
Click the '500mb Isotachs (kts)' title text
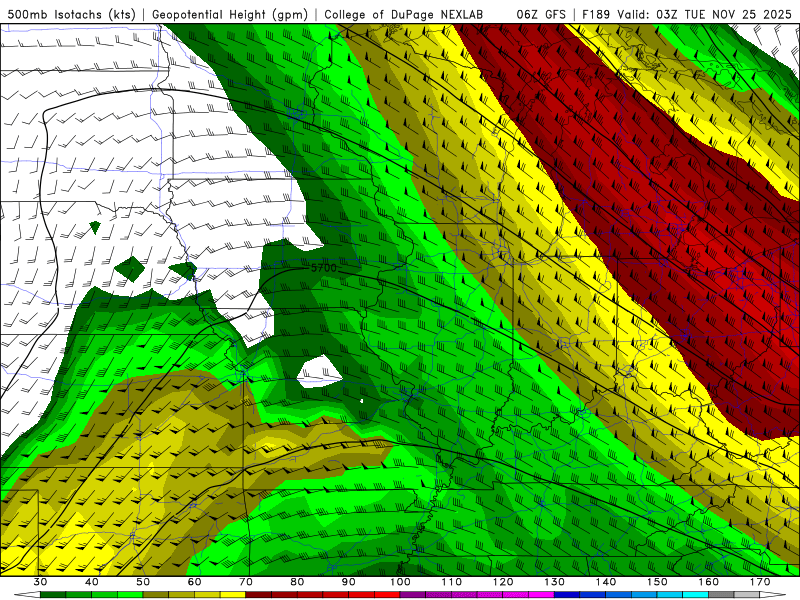coord(71,14)
